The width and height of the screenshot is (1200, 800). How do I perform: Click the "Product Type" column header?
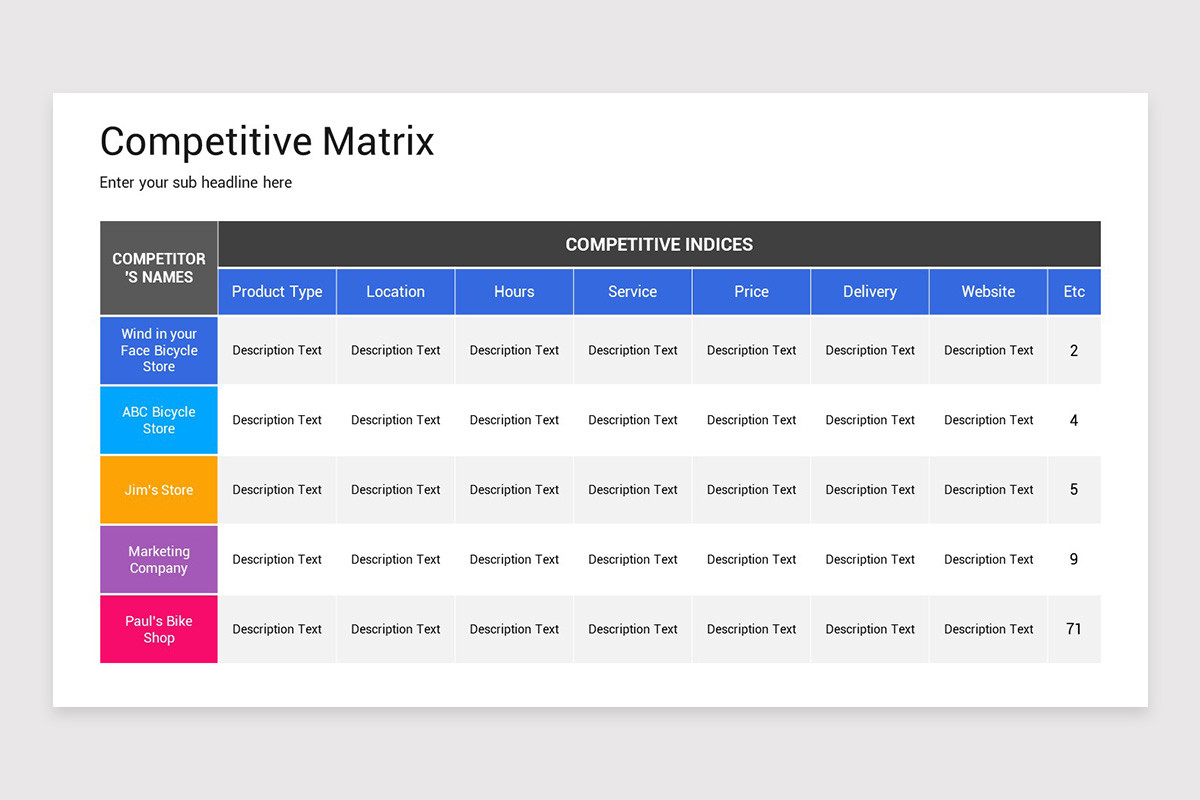click(276, 291)
